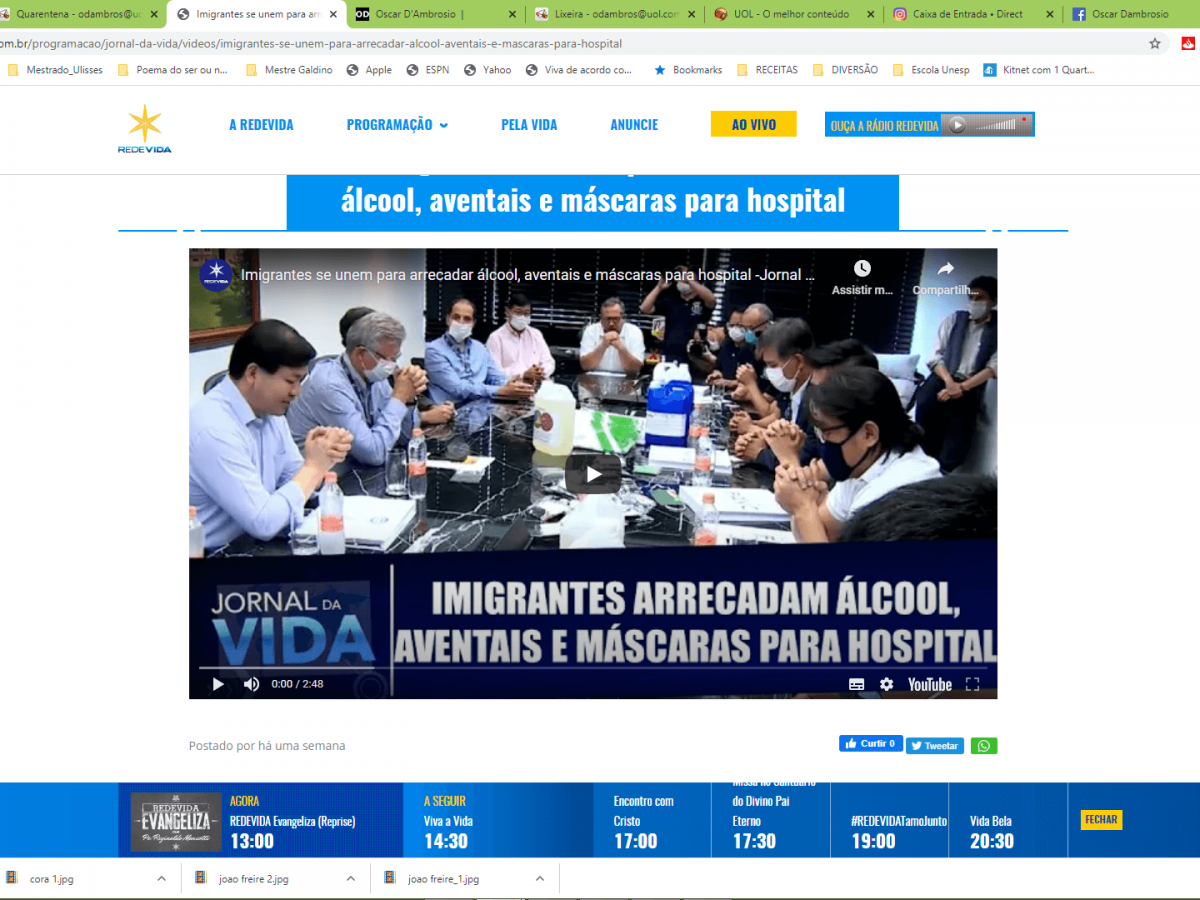Switch to the Oscar Dambrosio Facebook tab
Screen dimensions: 1200x900
pyautogui.click(x=1132, y=14)
